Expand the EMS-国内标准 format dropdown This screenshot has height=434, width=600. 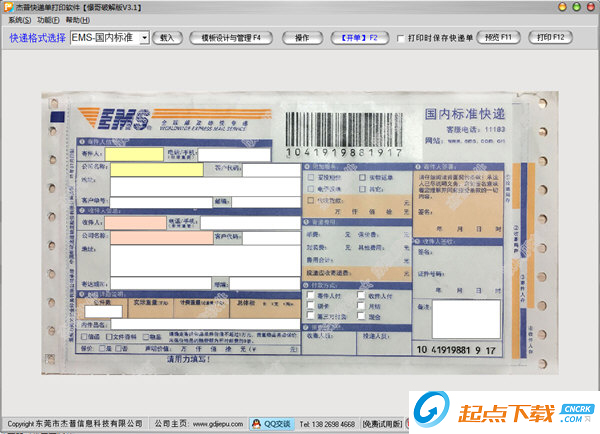pyautogui.click(x=144, y=38)
